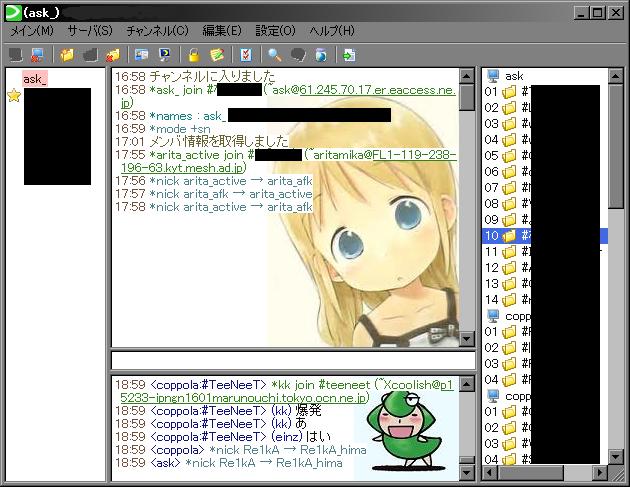
Task: Click the folder icon of row 03 under ask
Action: [x=509, y=124]
